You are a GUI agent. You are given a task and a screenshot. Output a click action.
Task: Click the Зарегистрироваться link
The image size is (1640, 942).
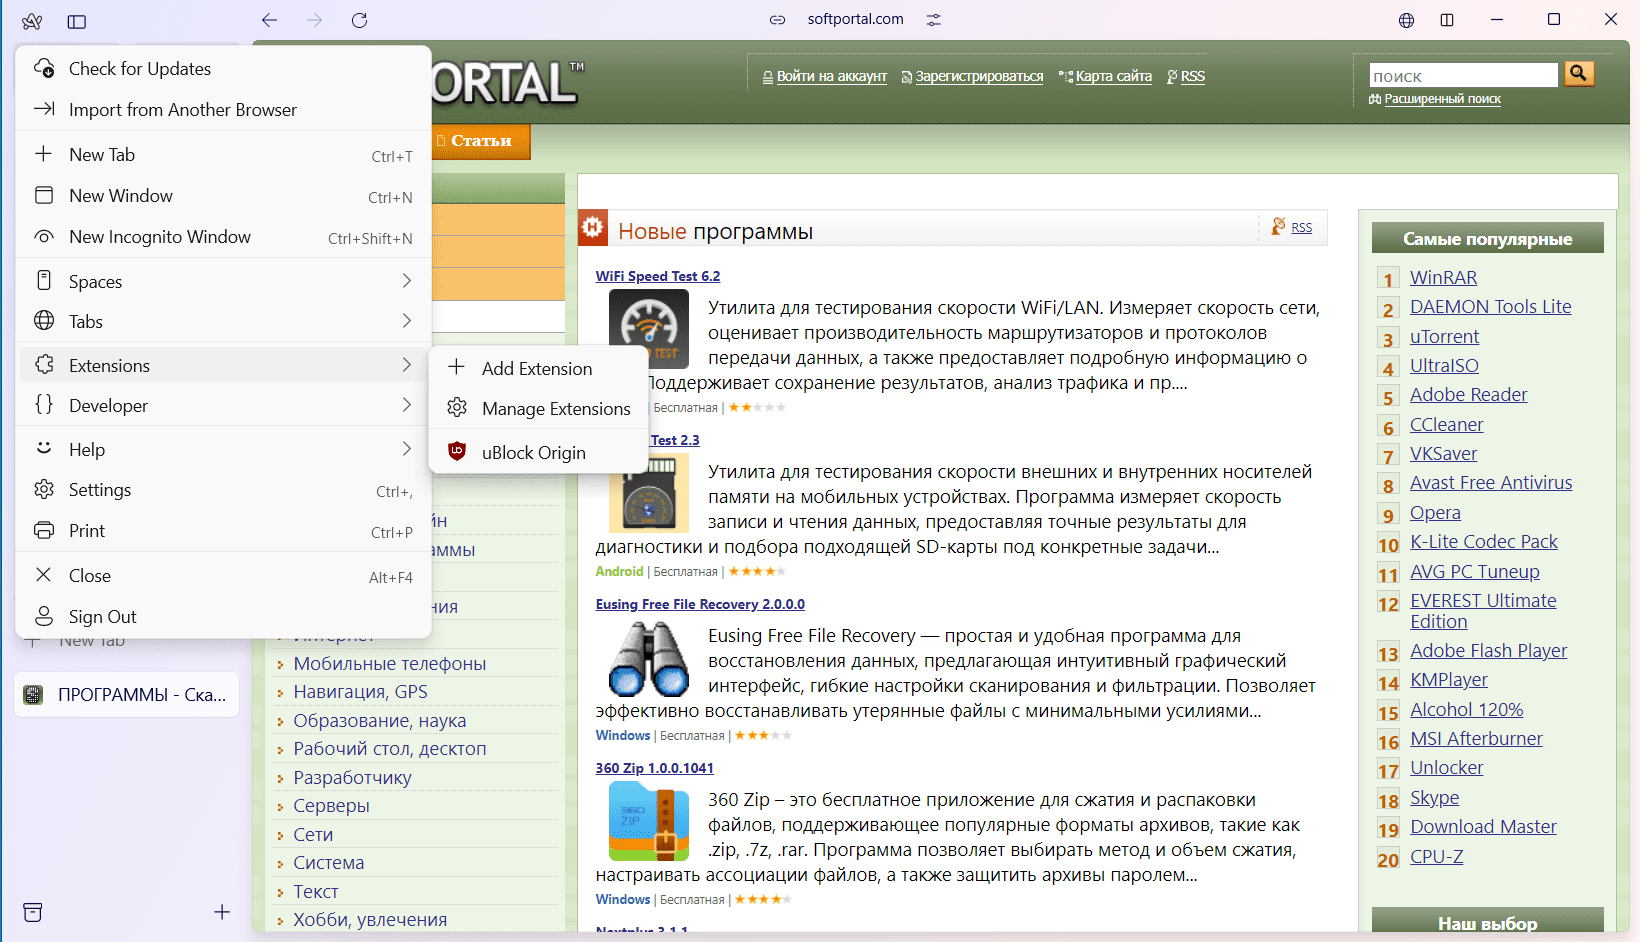click(979, 76)
